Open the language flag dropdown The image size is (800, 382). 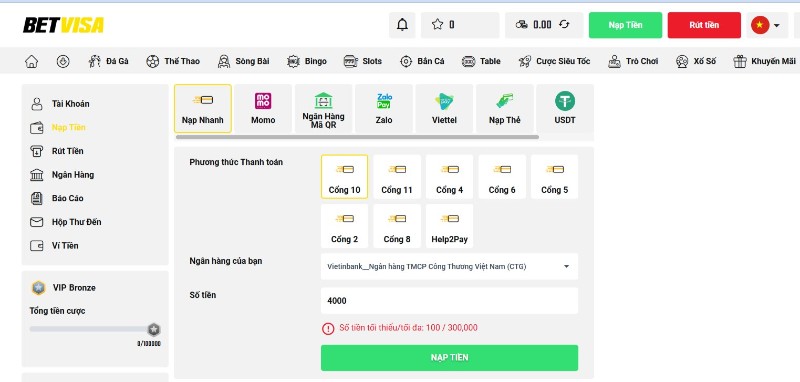pos(765,25)
